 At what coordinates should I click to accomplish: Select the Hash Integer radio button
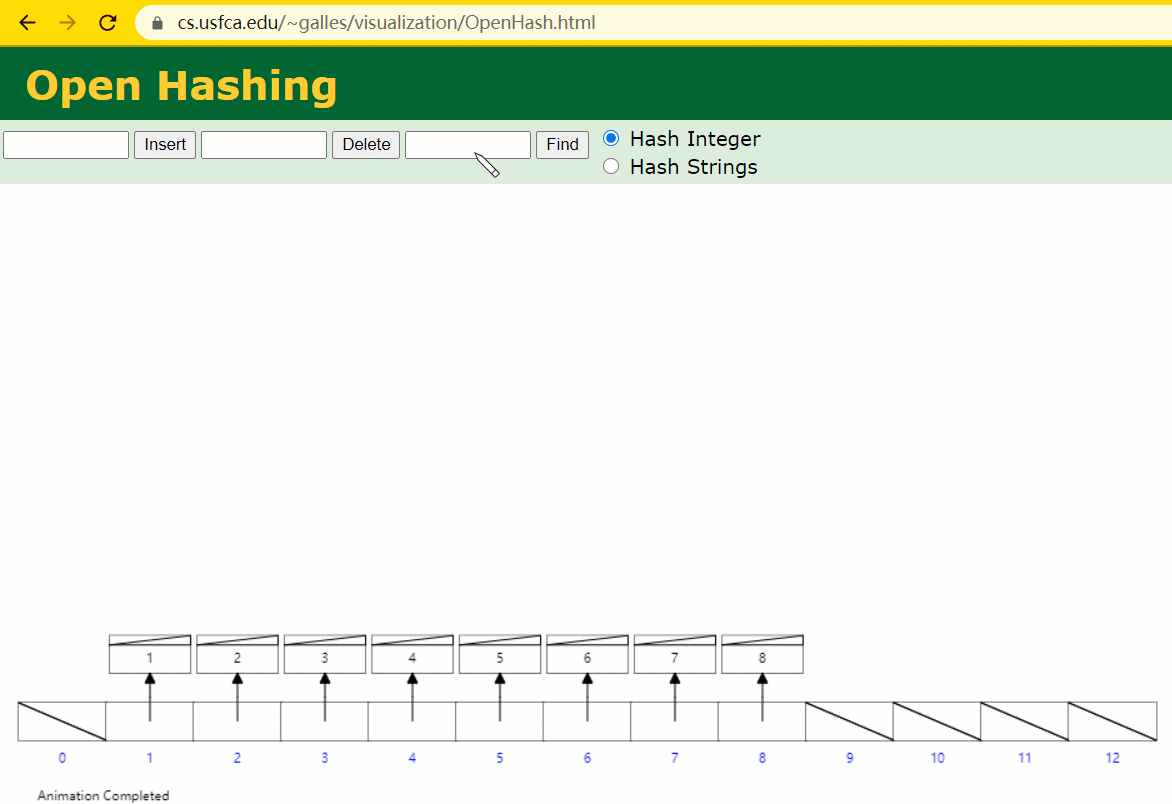611,138
